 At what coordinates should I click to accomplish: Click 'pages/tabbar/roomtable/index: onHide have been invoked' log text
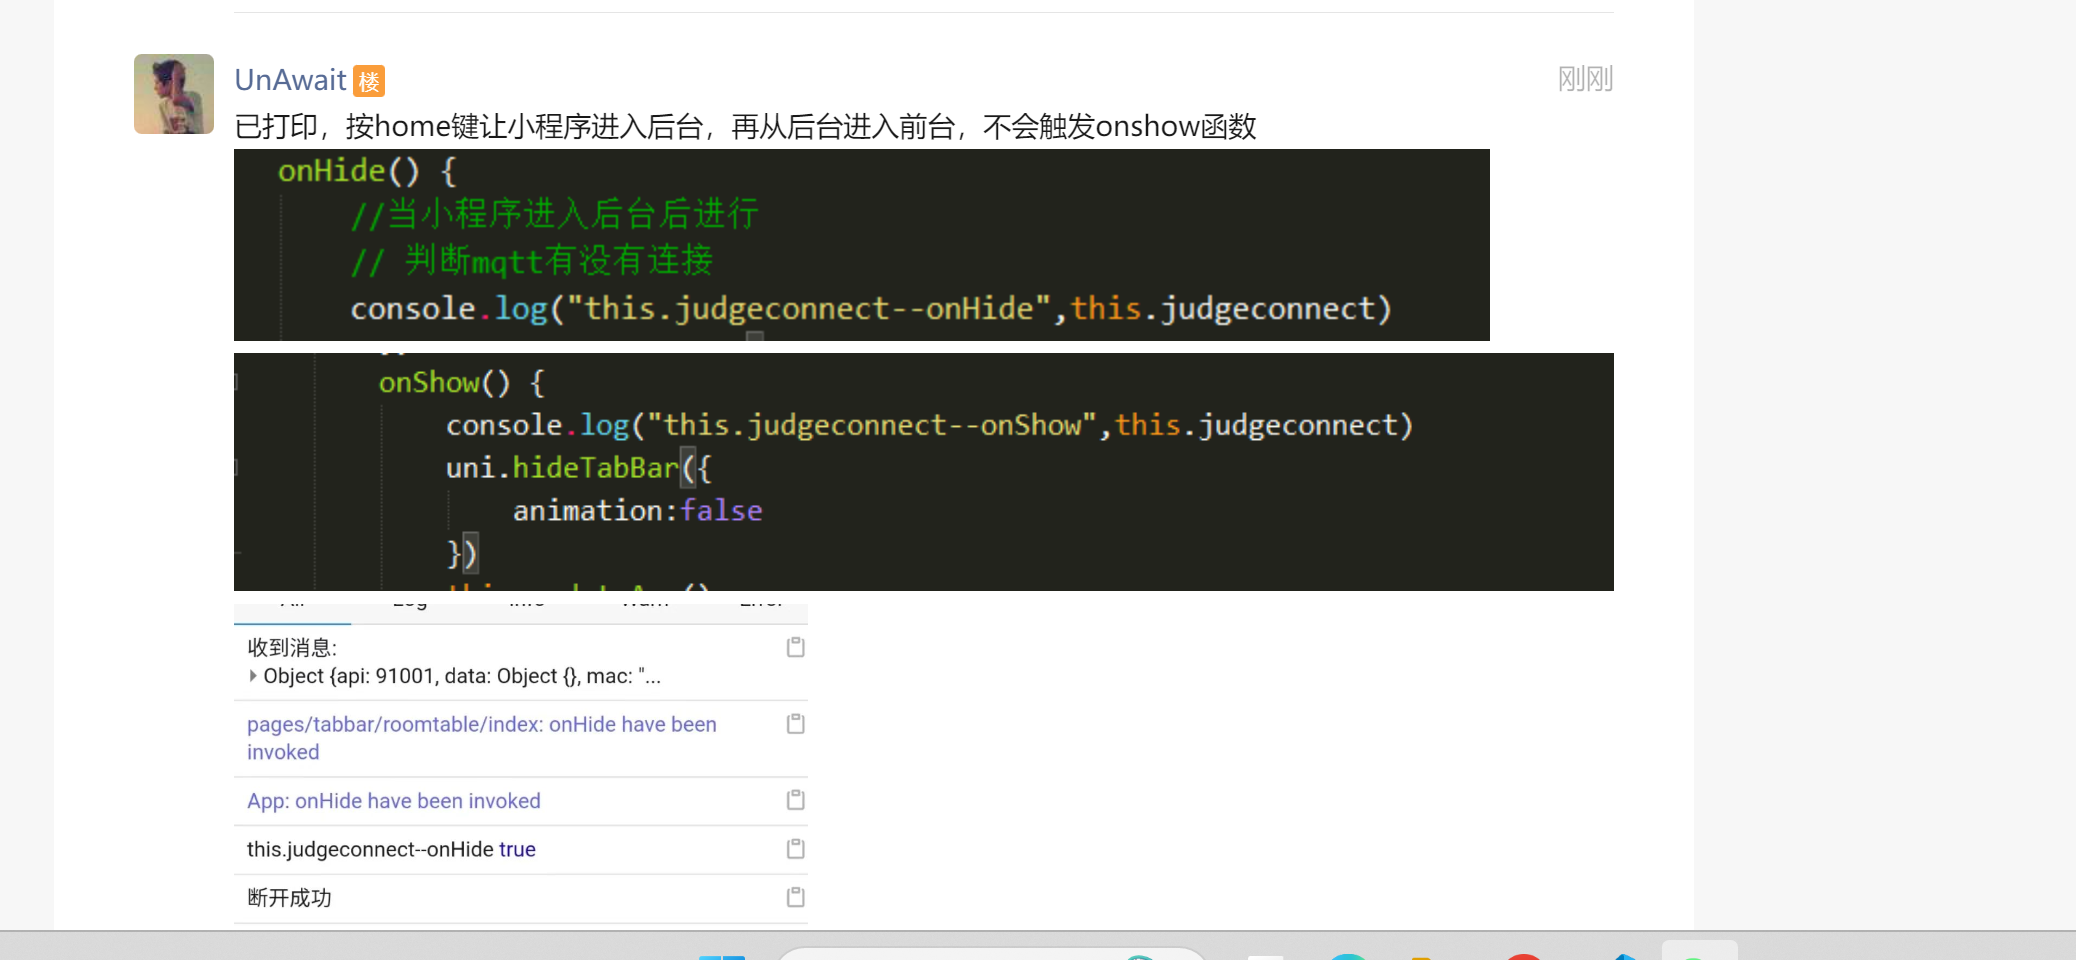[482, 738]
